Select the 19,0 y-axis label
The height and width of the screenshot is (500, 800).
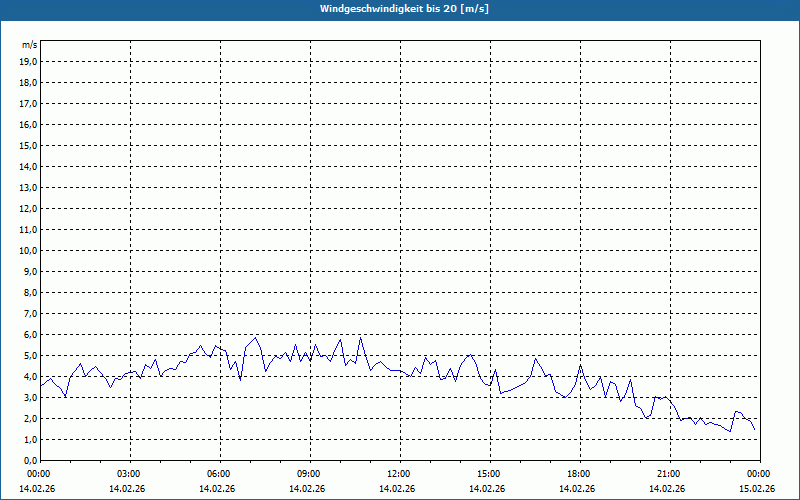pos(29,62)
